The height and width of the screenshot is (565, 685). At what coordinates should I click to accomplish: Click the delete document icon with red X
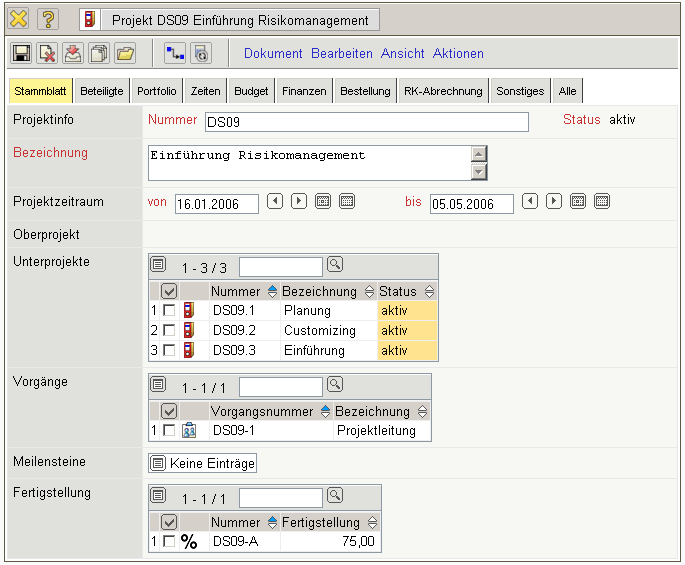46,54
